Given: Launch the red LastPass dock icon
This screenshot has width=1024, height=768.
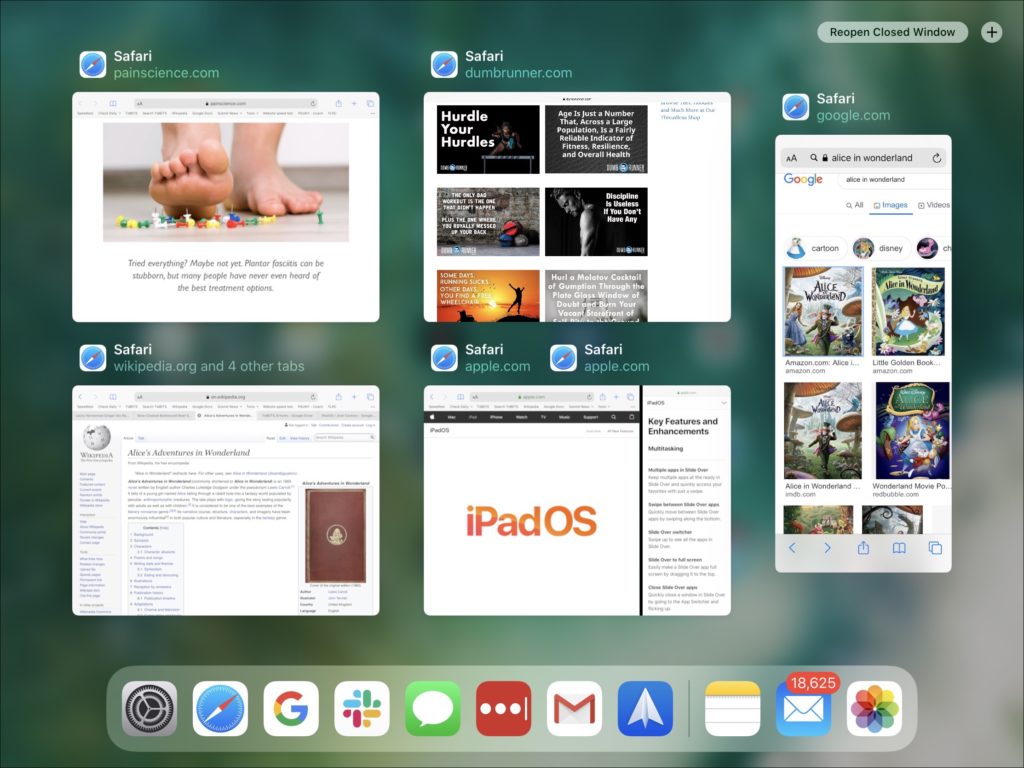Looking at the screenshot, I should point(503,709).
